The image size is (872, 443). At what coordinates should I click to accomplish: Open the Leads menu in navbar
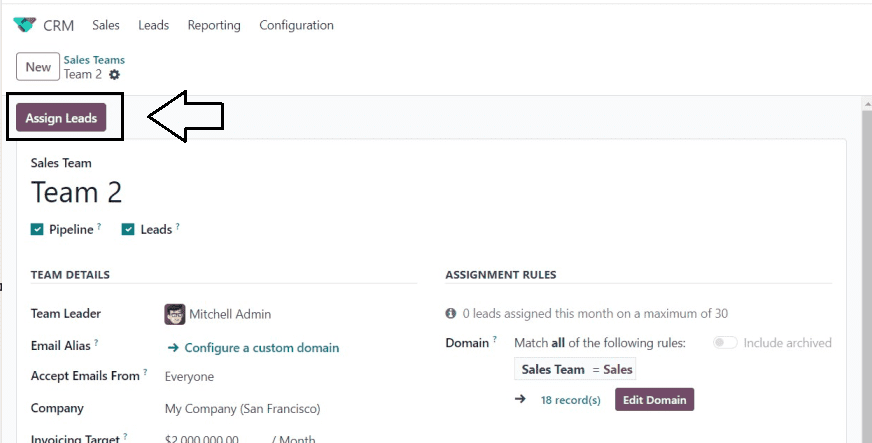tap(153, 25)
